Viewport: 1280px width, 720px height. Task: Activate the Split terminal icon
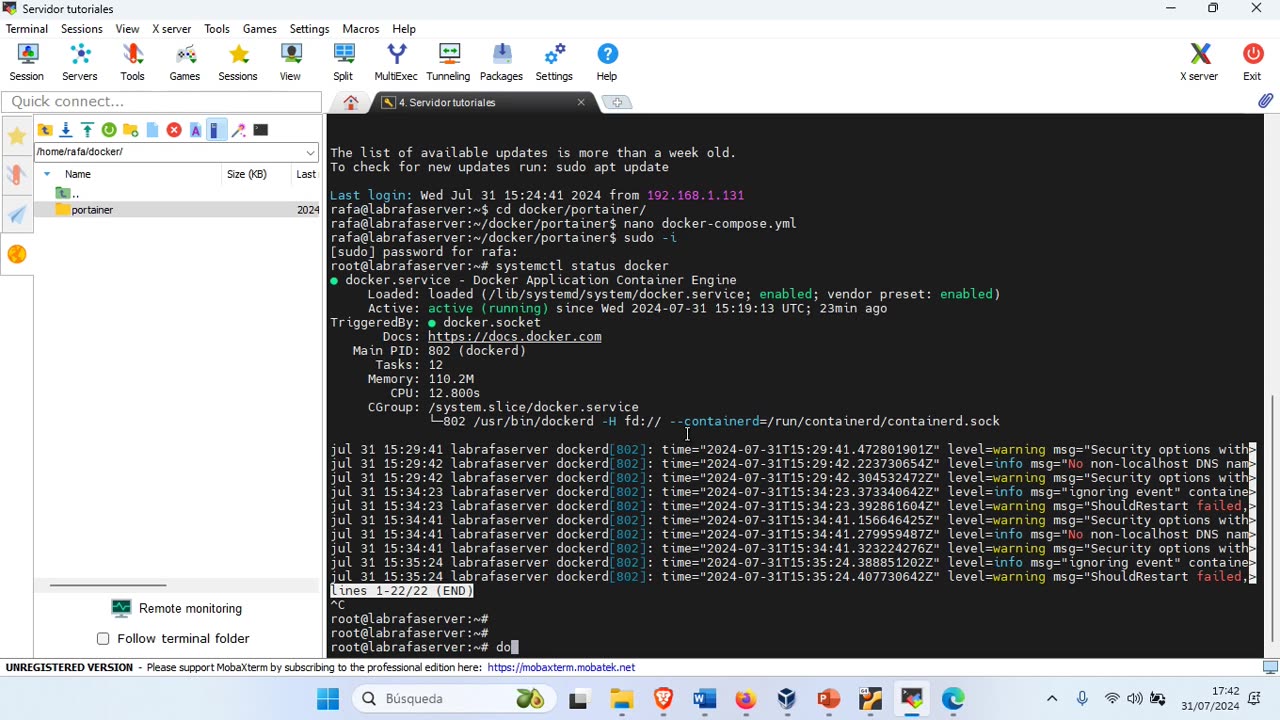(343, 62)
